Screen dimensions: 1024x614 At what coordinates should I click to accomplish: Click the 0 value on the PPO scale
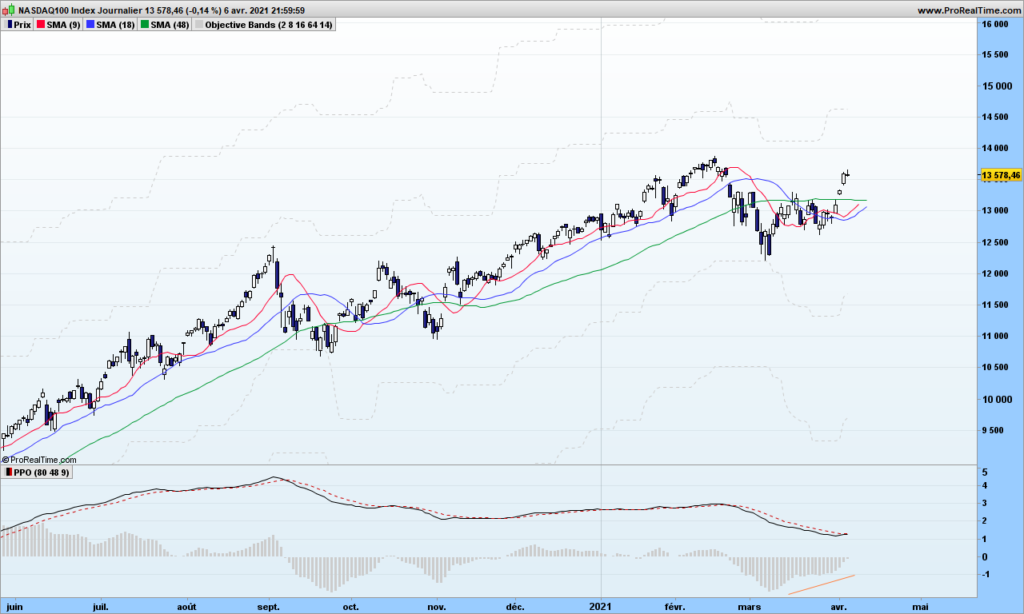tap(985, 557)
